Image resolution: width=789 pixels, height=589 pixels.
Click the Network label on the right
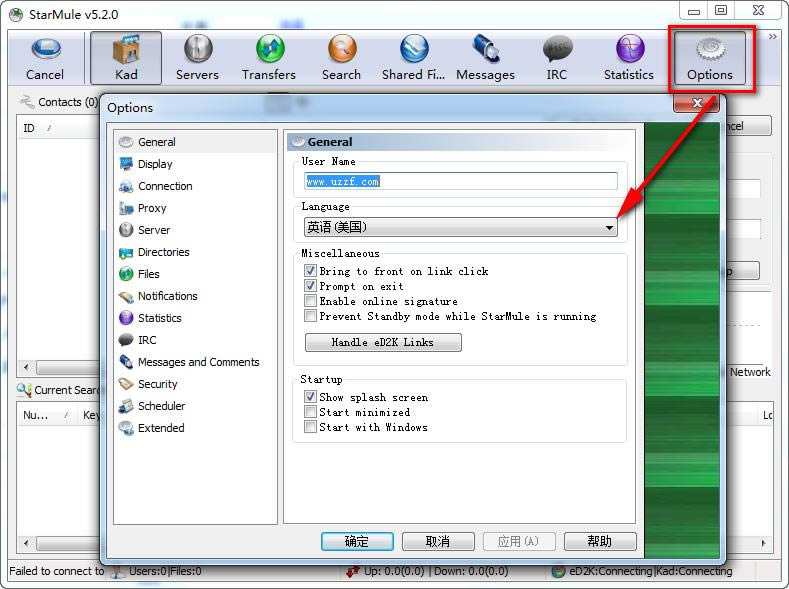click(x=750, y=372)
